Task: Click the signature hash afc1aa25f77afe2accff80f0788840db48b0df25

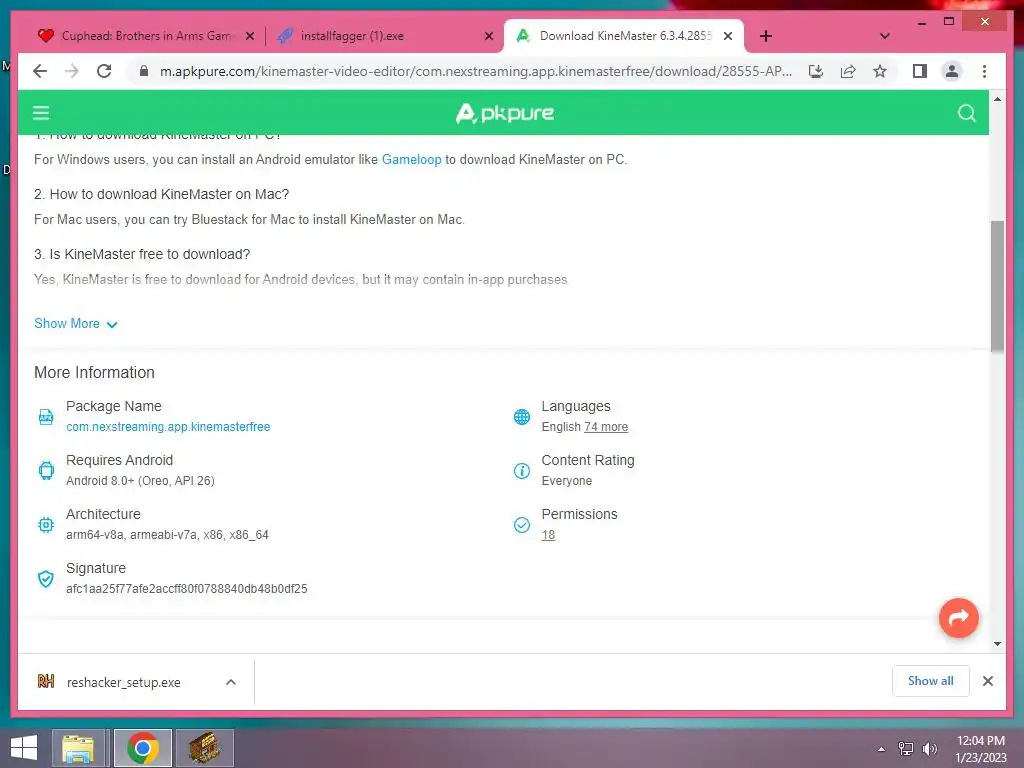Action: pyautogui.click(x=186, y=588)
